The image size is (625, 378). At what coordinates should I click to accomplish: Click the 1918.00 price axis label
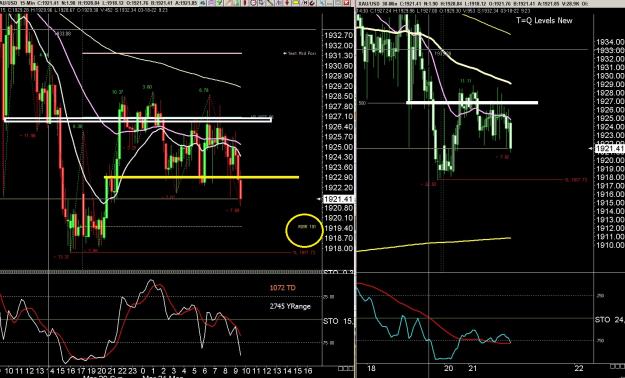[x=339, y=248]
